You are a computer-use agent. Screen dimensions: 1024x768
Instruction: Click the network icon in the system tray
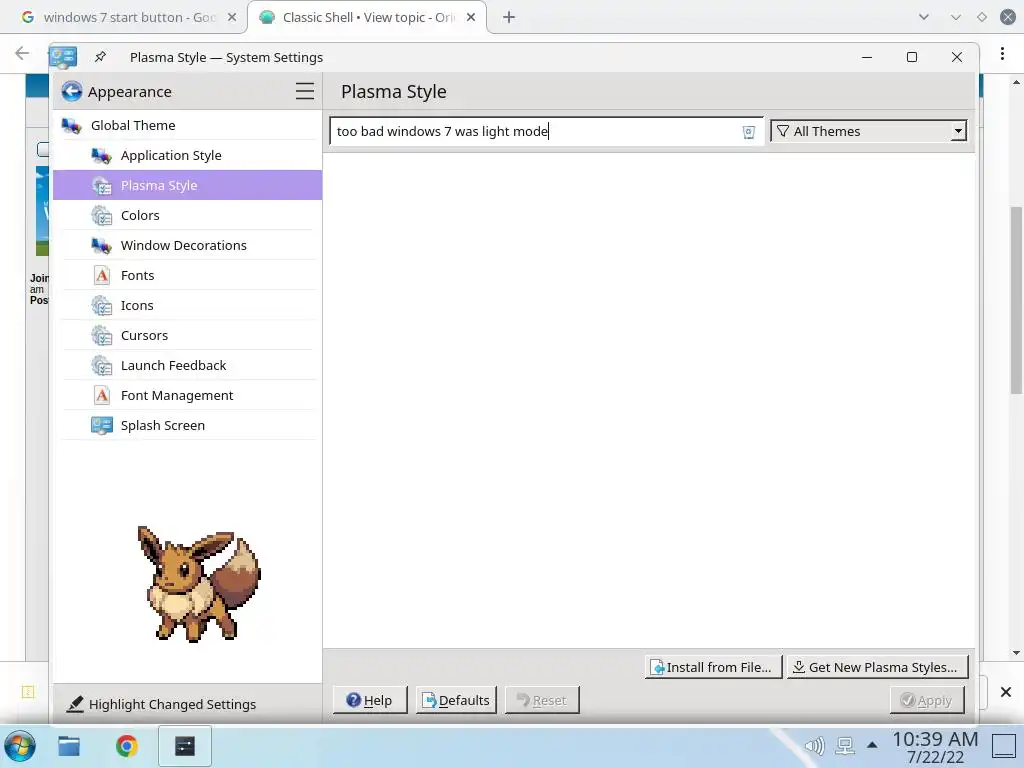[844, 745]
